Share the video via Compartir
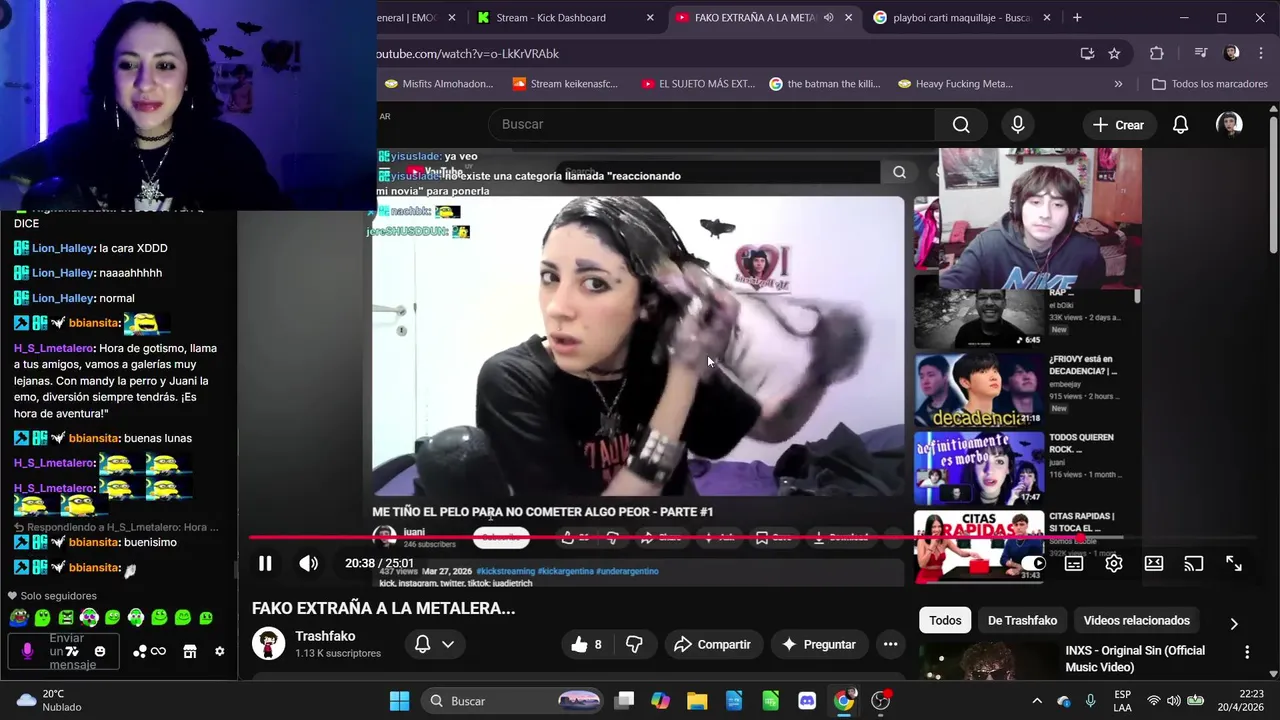The image size is (1280, 720). point(712,645)
